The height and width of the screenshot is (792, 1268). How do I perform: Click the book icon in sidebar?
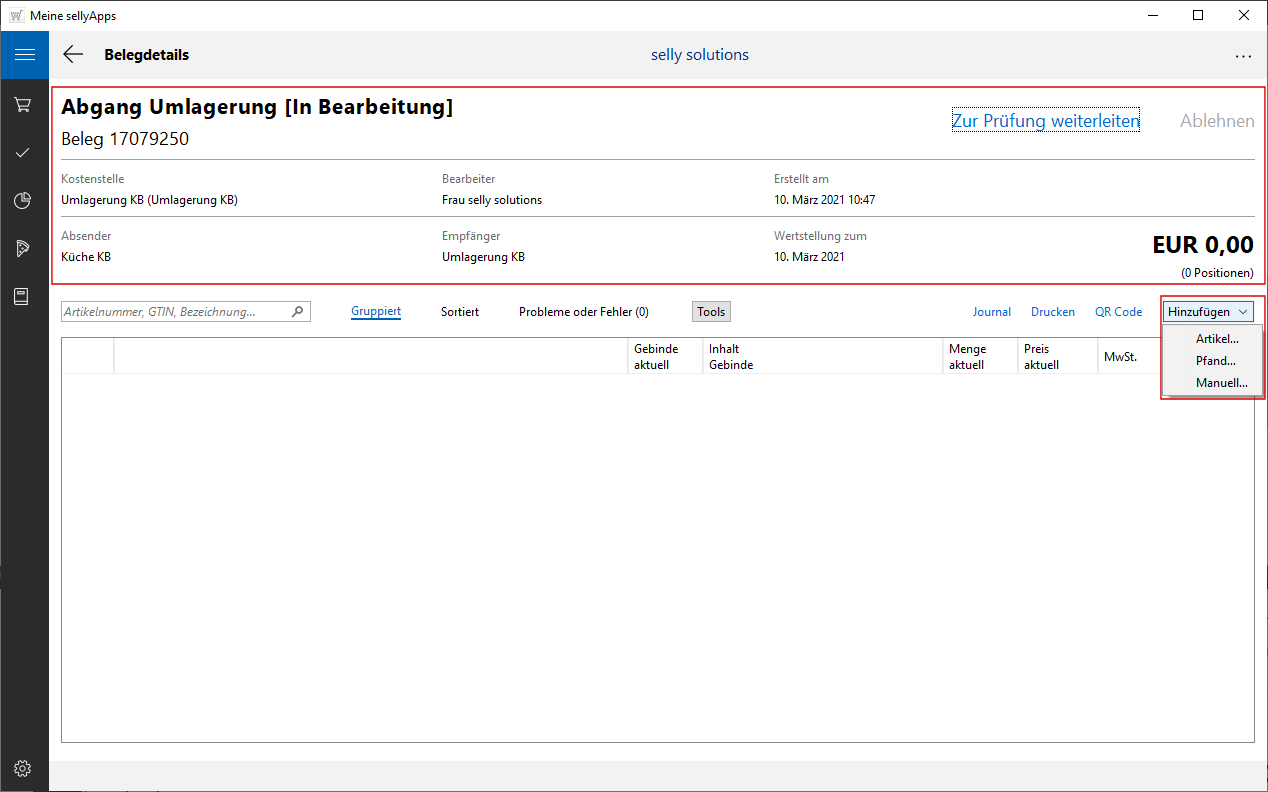click(x=23, y=296)
